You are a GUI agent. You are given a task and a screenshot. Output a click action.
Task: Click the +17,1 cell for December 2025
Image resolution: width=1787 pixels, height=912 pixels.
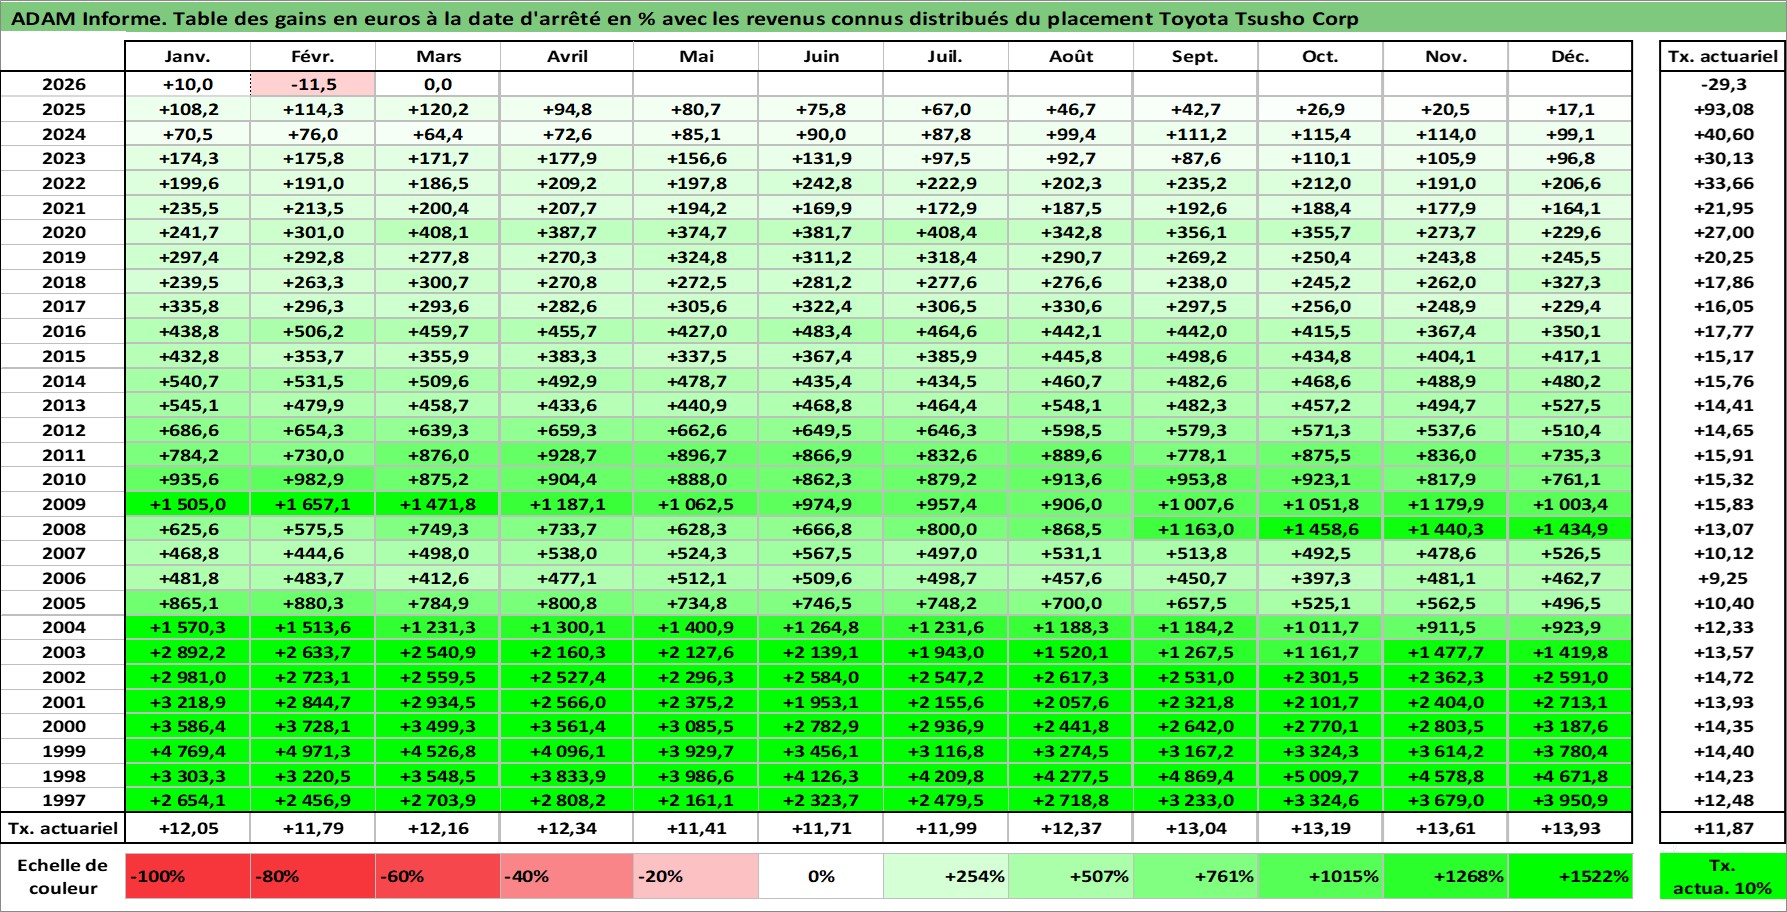(1570, 109)
